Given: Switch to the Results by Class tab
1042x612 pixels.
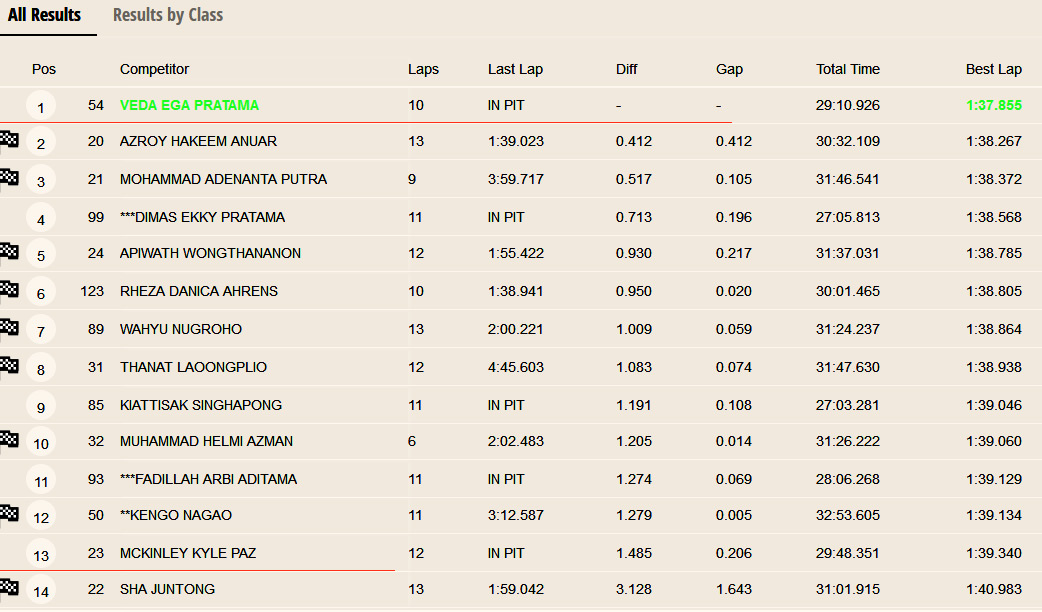Looking at the screenshot, I should coord(168,15).
